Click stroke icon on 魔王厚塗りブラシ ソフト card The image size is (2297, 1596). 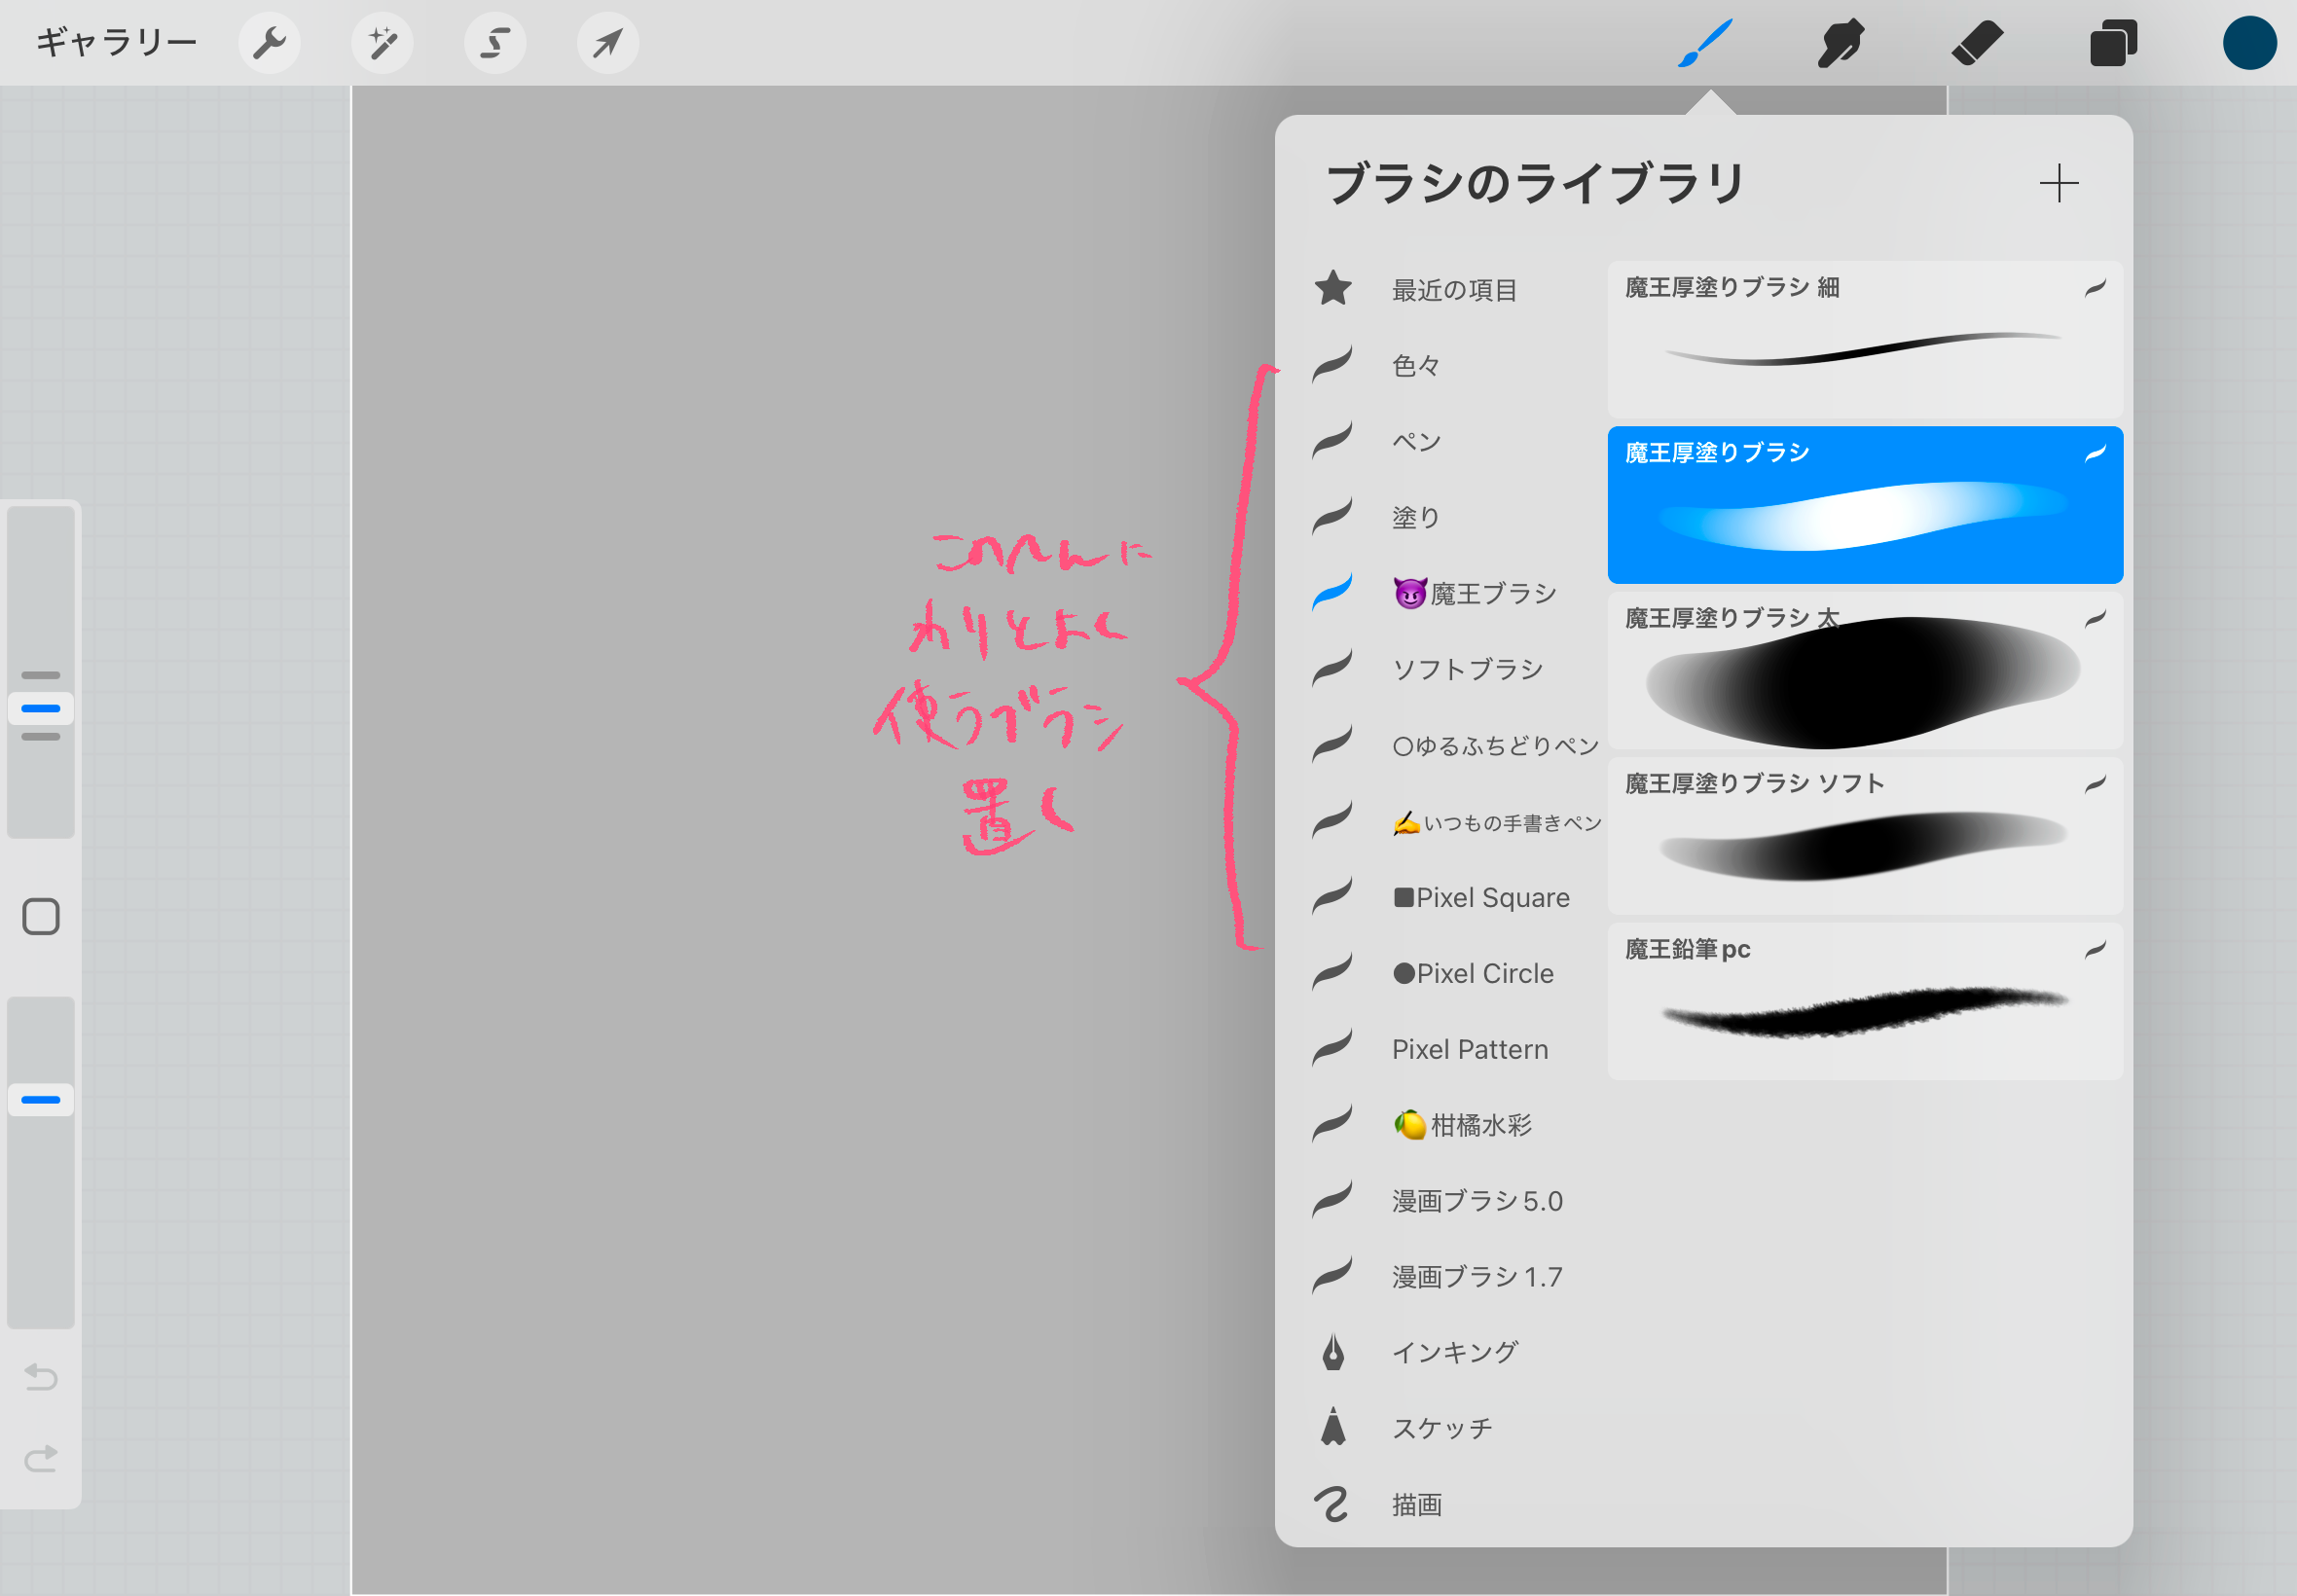2095,785
